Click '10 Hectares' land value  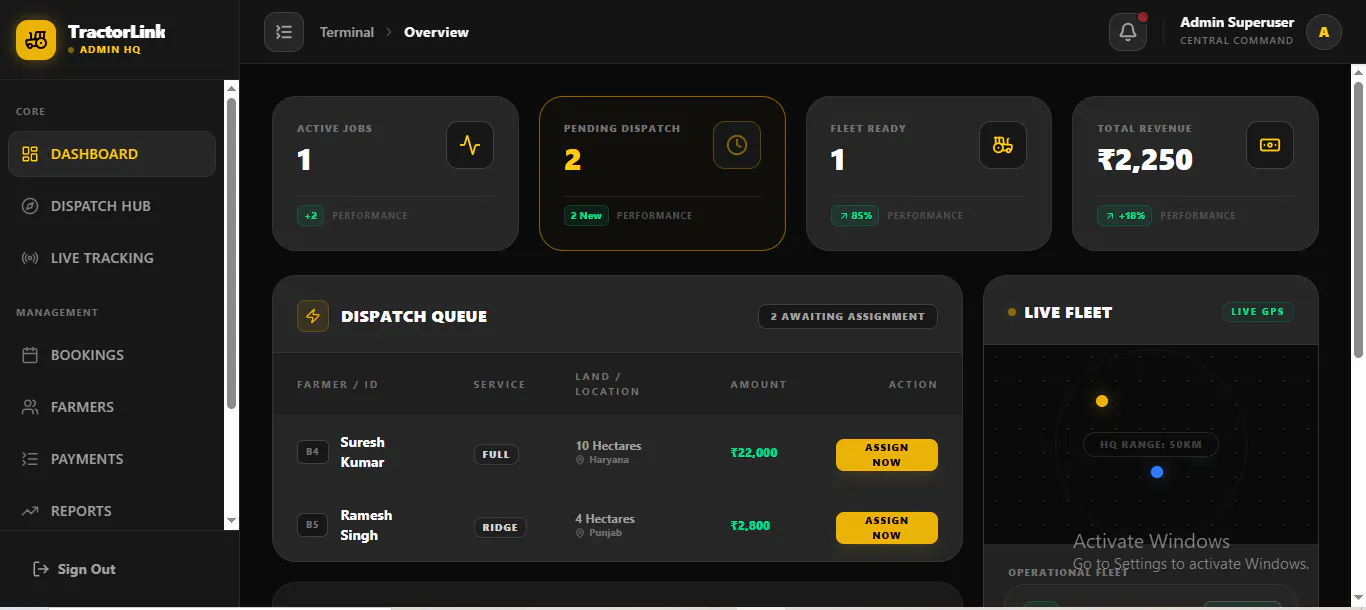[x=608, y=446]
